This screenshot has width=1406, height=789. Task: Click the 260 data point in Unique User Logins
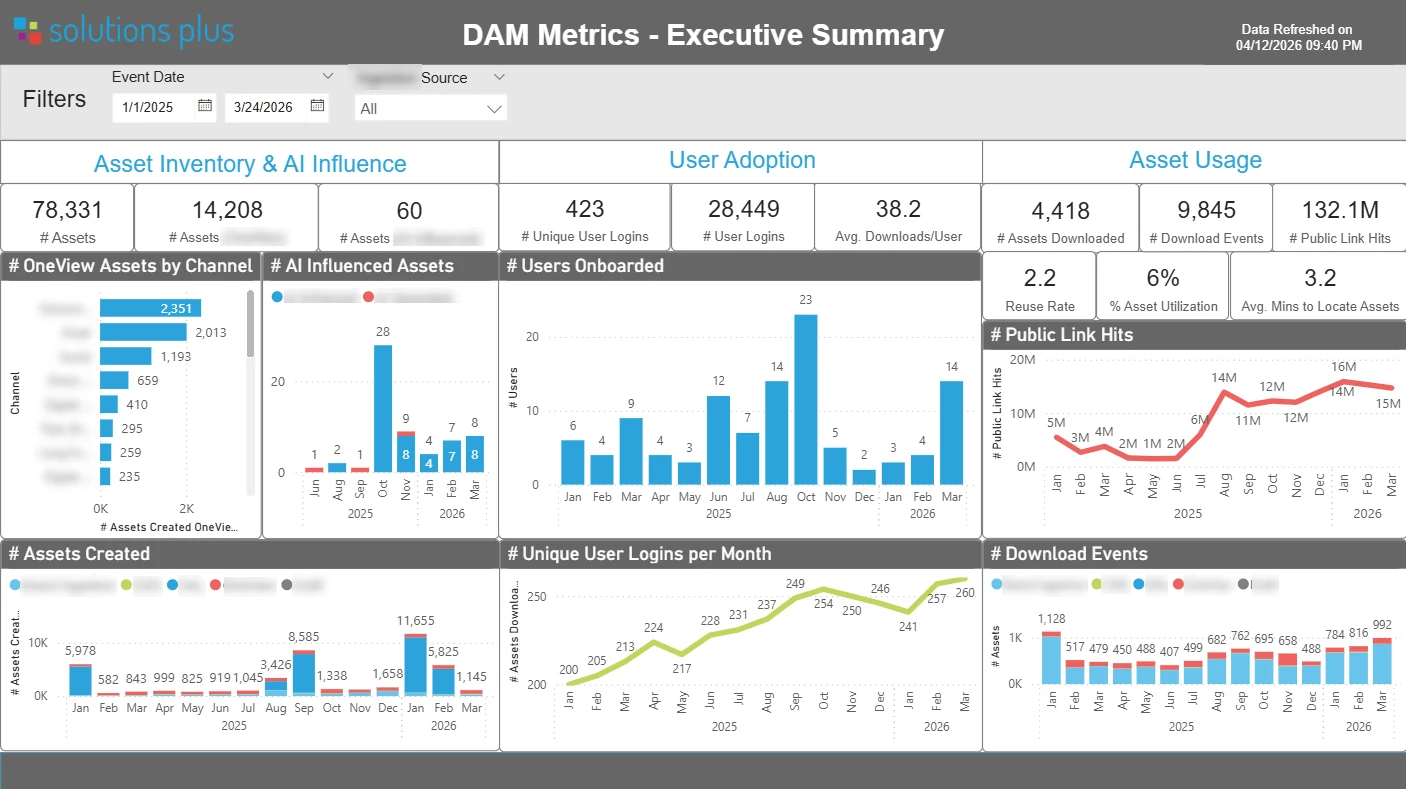(x=965, y=579)
